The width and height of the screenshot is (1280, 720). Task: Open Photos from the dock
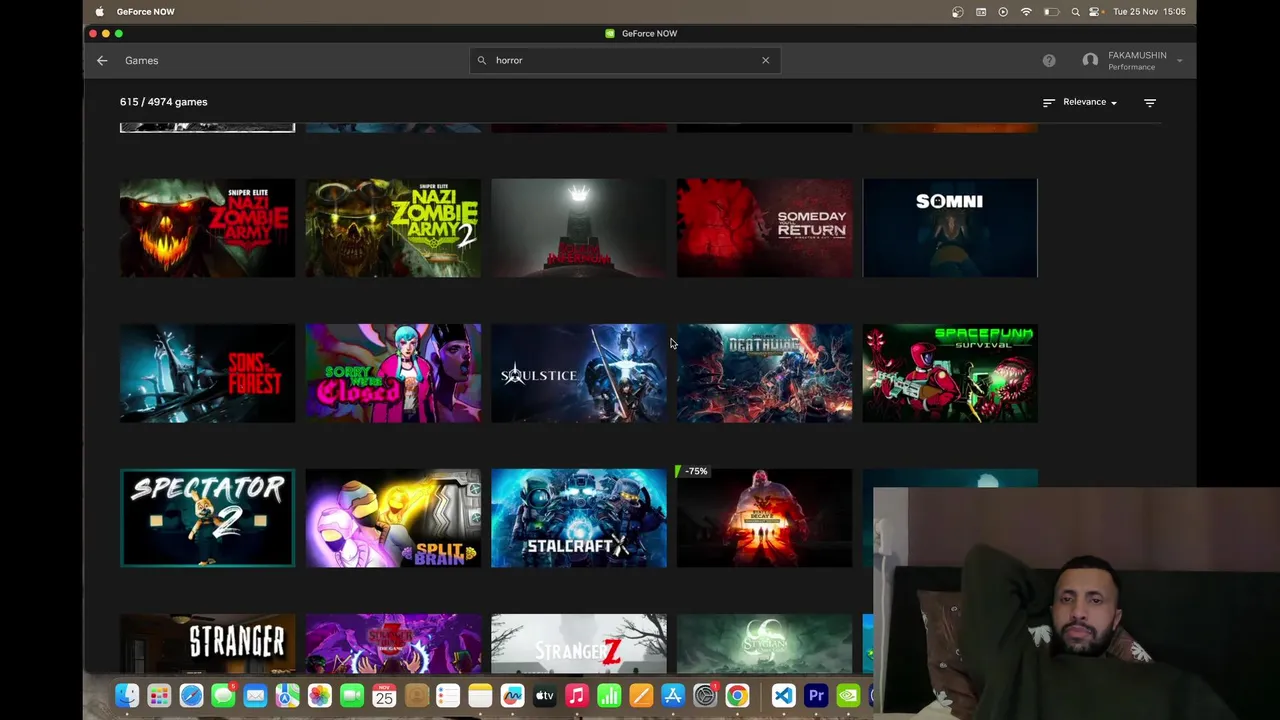click(x=319, y=696)
